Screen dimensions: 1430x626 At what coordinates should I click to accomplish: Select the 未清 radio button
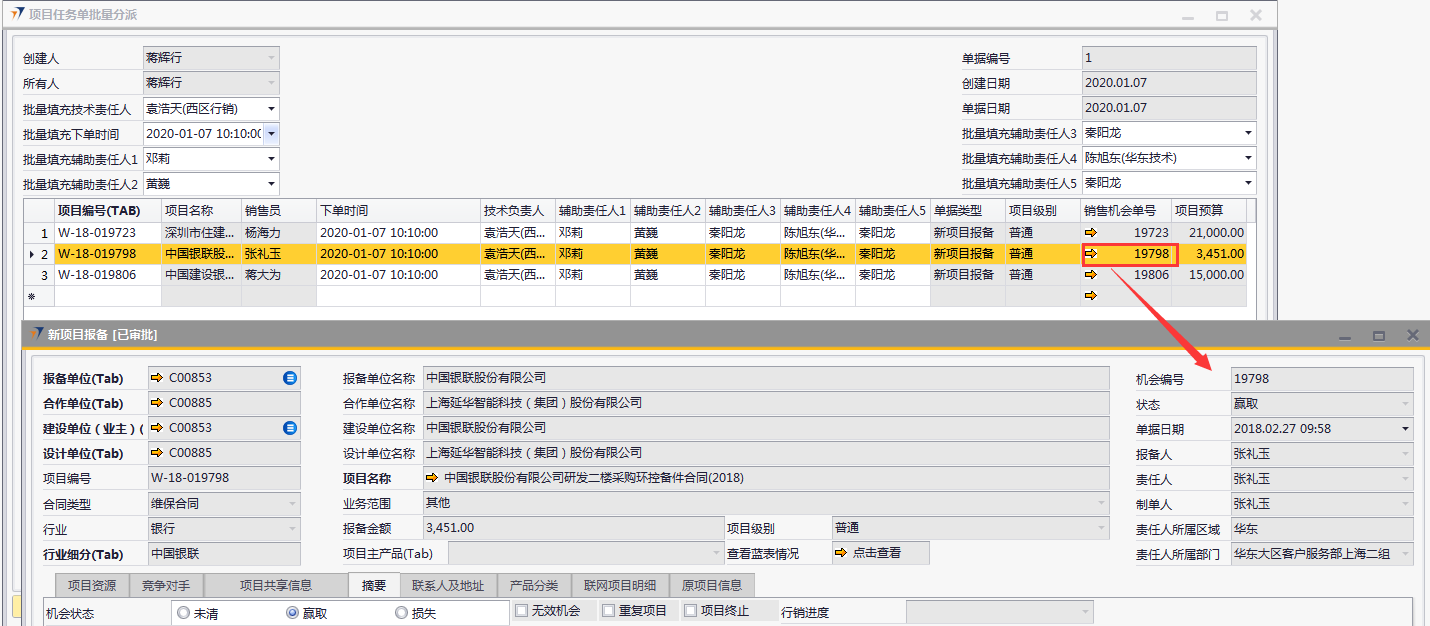183,612
